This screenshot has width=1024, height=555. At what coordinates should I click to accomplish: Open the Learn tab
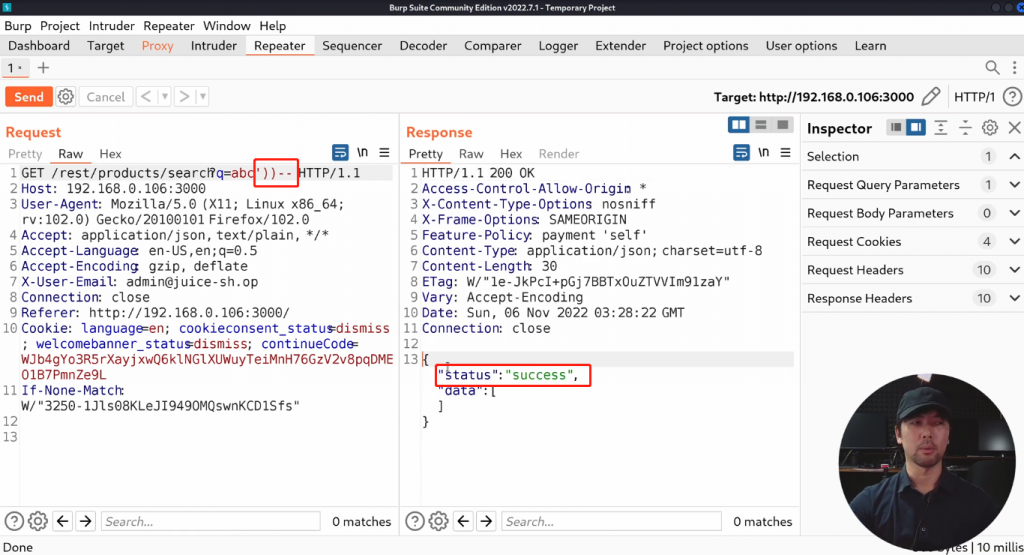[871, 46]
